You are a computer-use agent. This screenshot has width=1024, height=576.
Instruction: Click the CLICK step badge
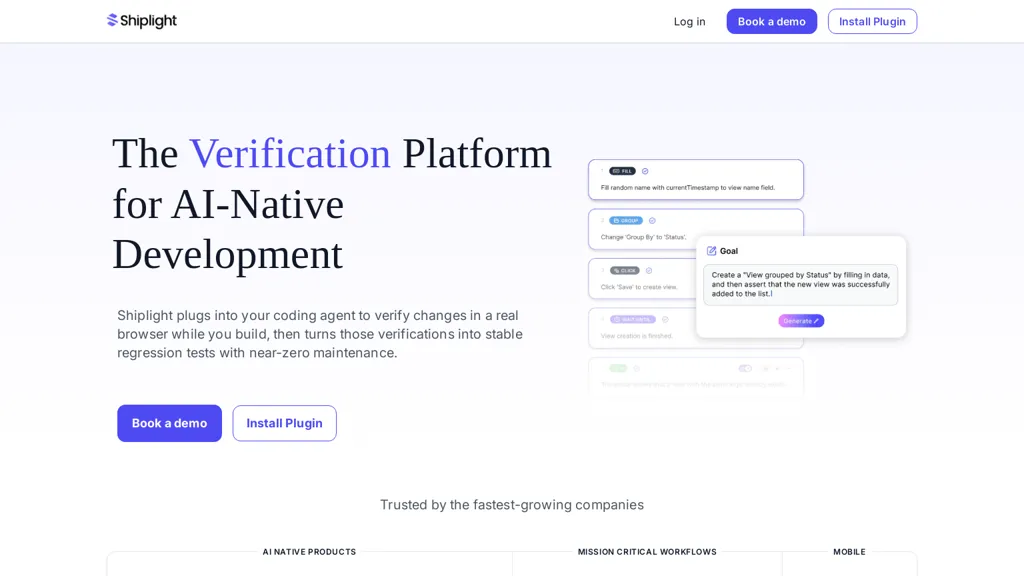[x=624, y=270]
